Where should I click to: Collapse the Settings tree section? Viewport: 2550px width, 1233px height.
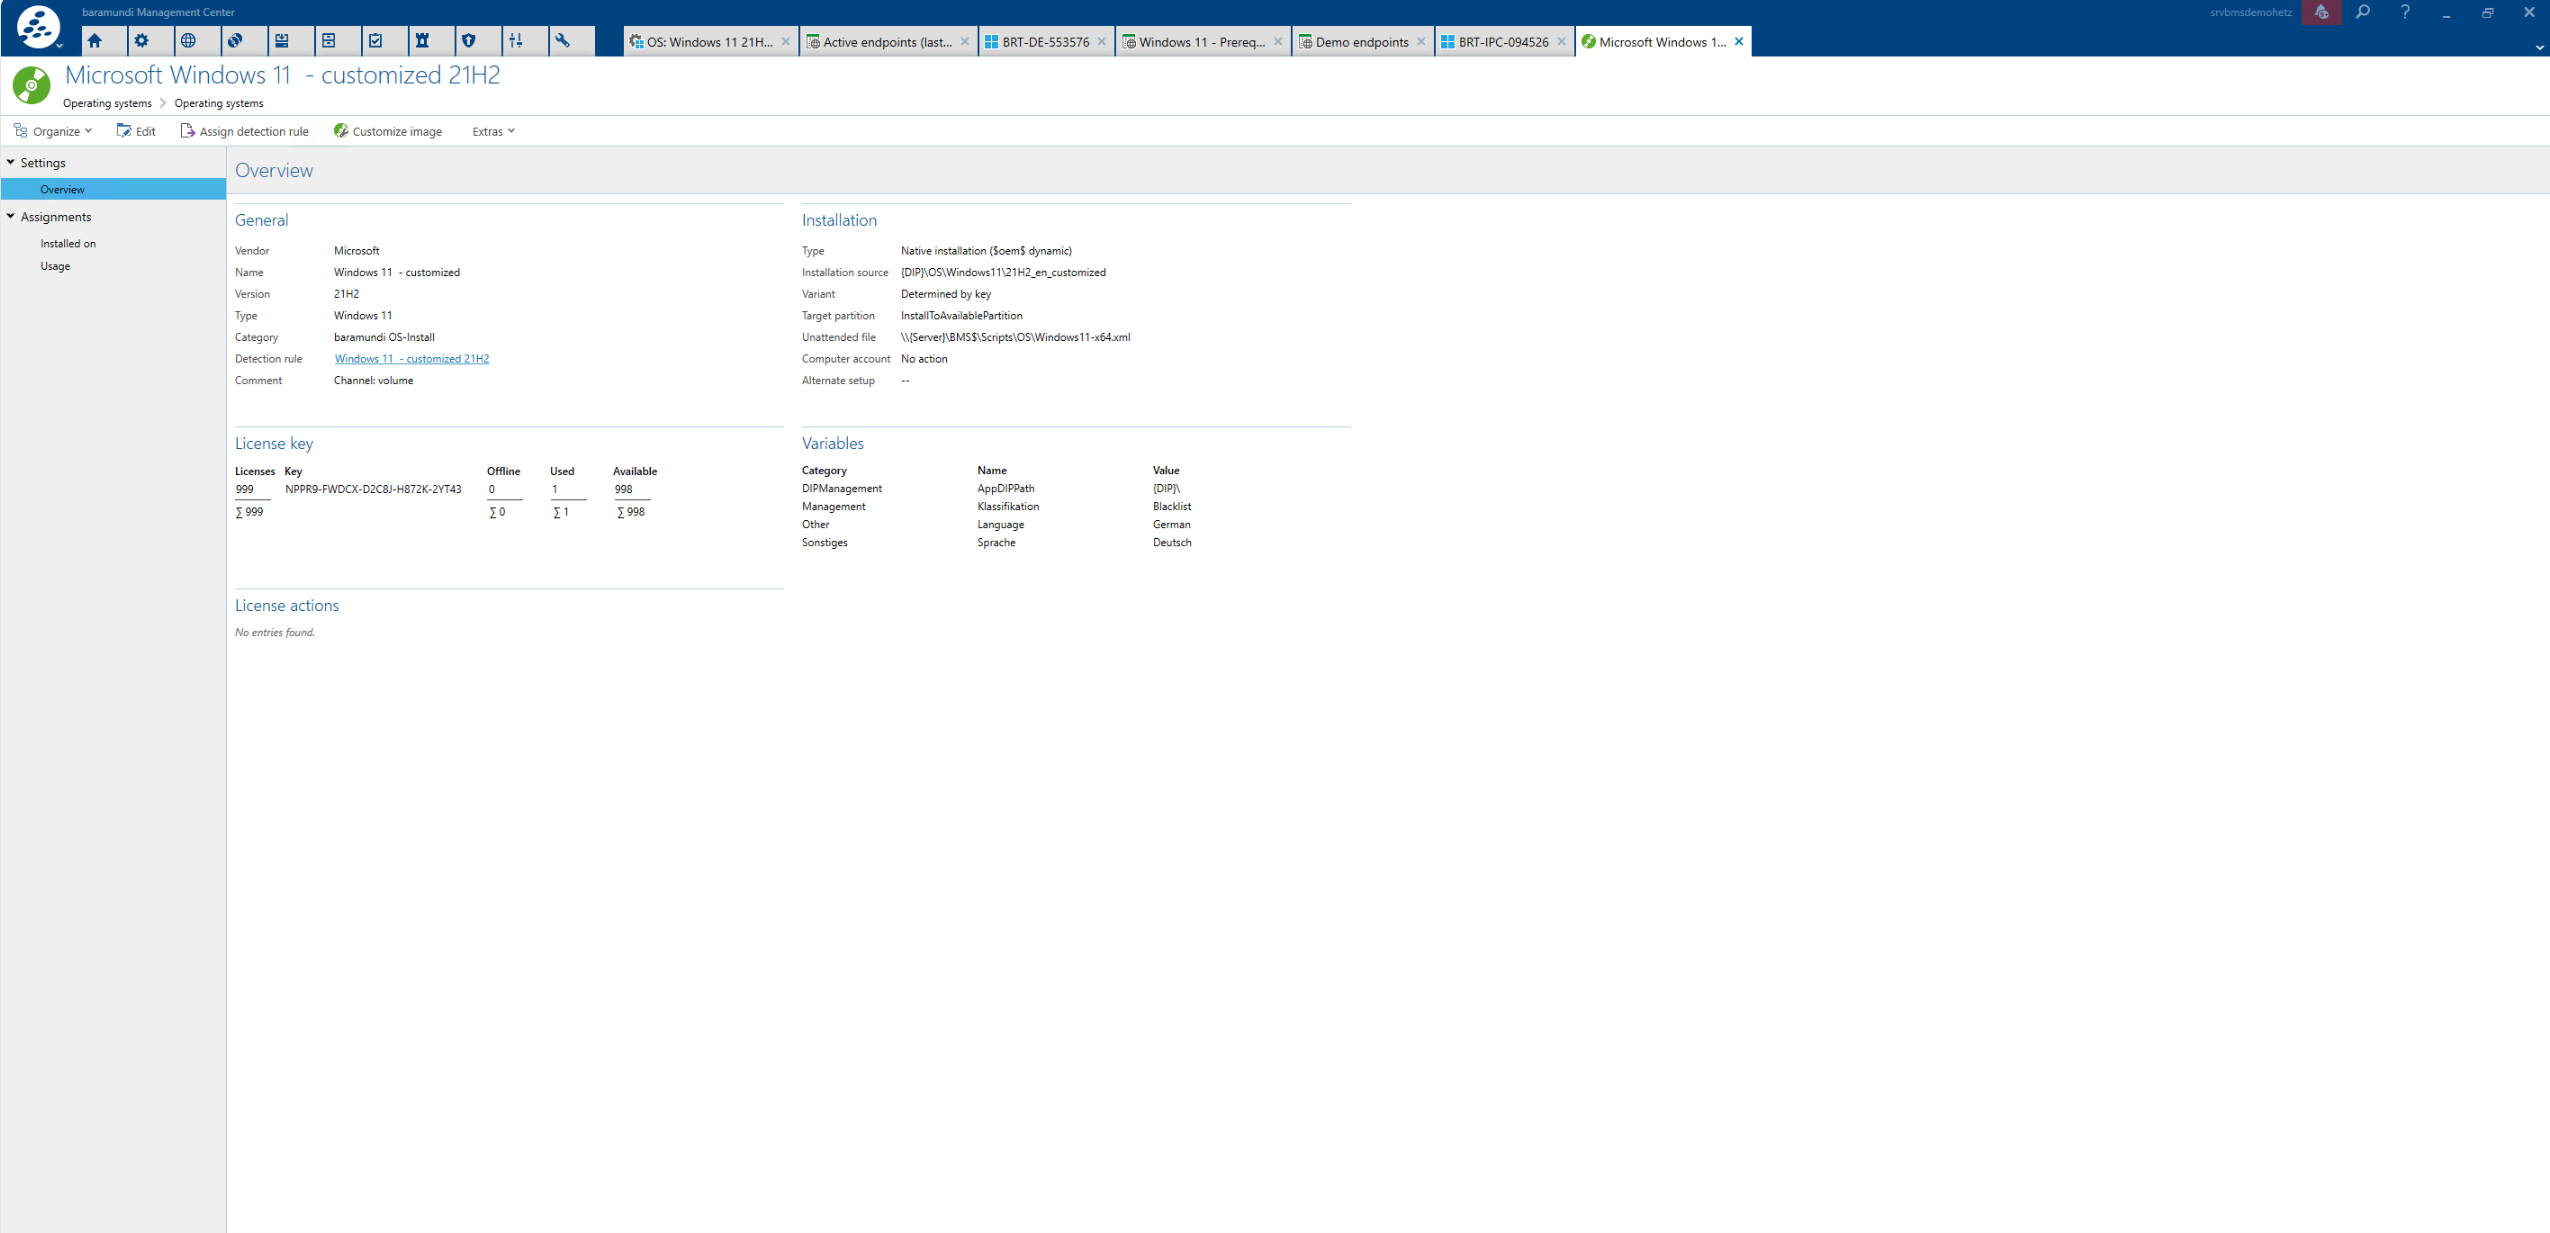[x=11, y=162]
